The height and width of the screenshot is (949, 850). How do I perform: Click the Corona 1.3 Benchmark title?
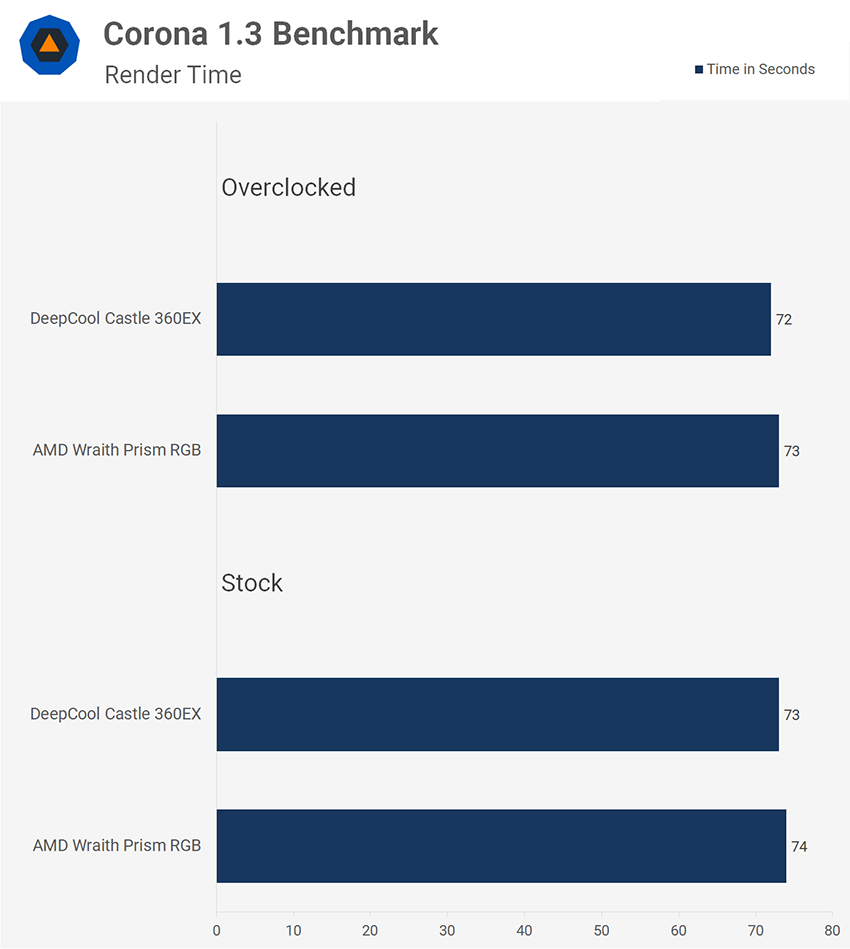[271, 33]
